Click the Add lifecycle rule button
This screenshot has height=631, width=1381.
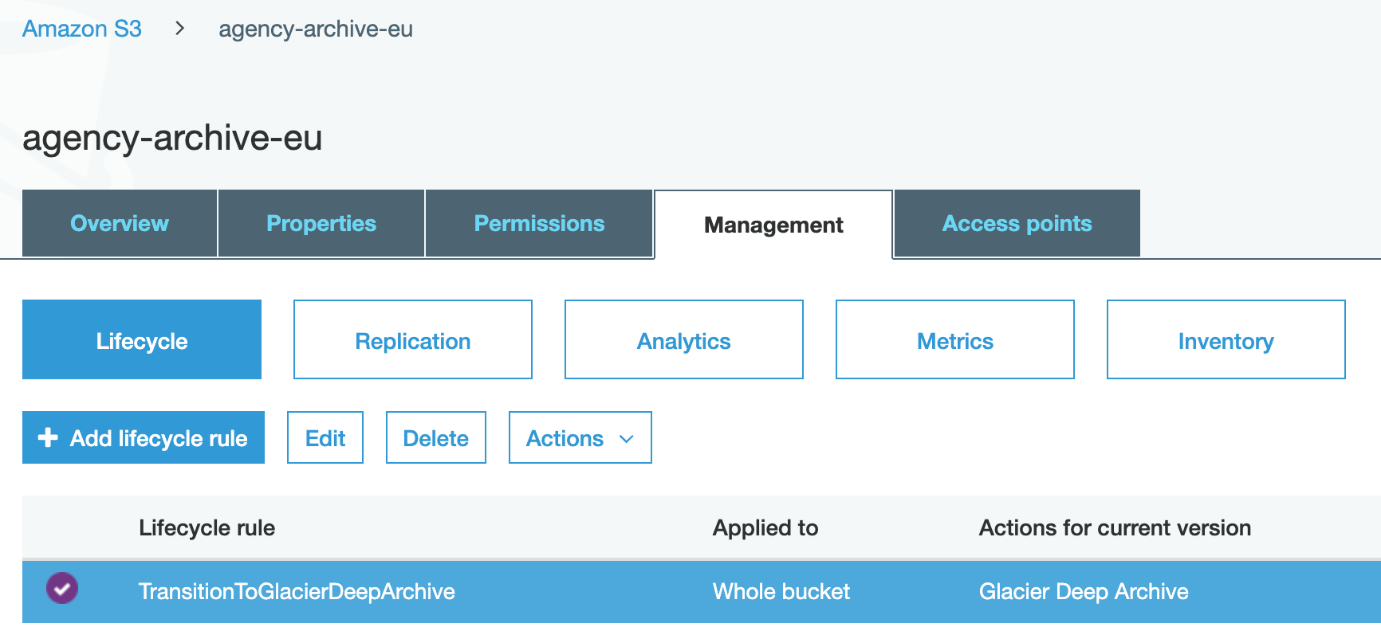pos(143,437)
